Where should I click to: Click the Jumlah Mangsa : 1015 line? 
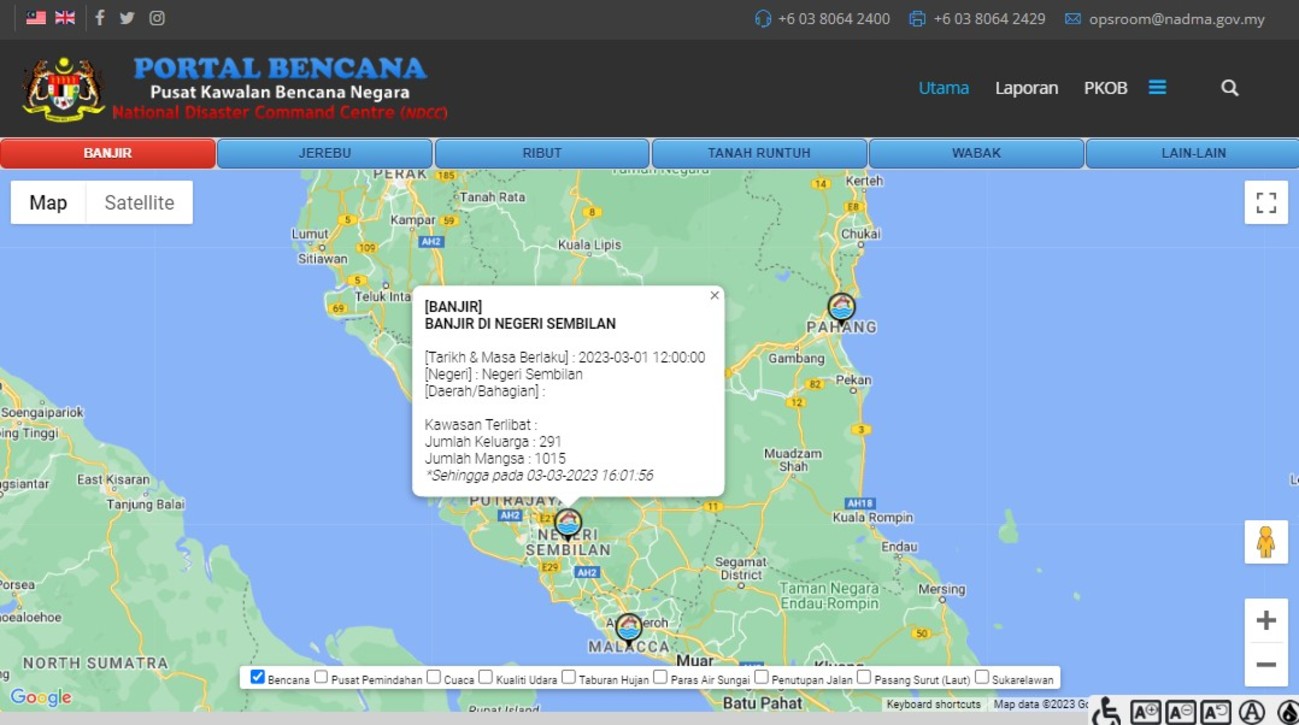pos(495,458)
